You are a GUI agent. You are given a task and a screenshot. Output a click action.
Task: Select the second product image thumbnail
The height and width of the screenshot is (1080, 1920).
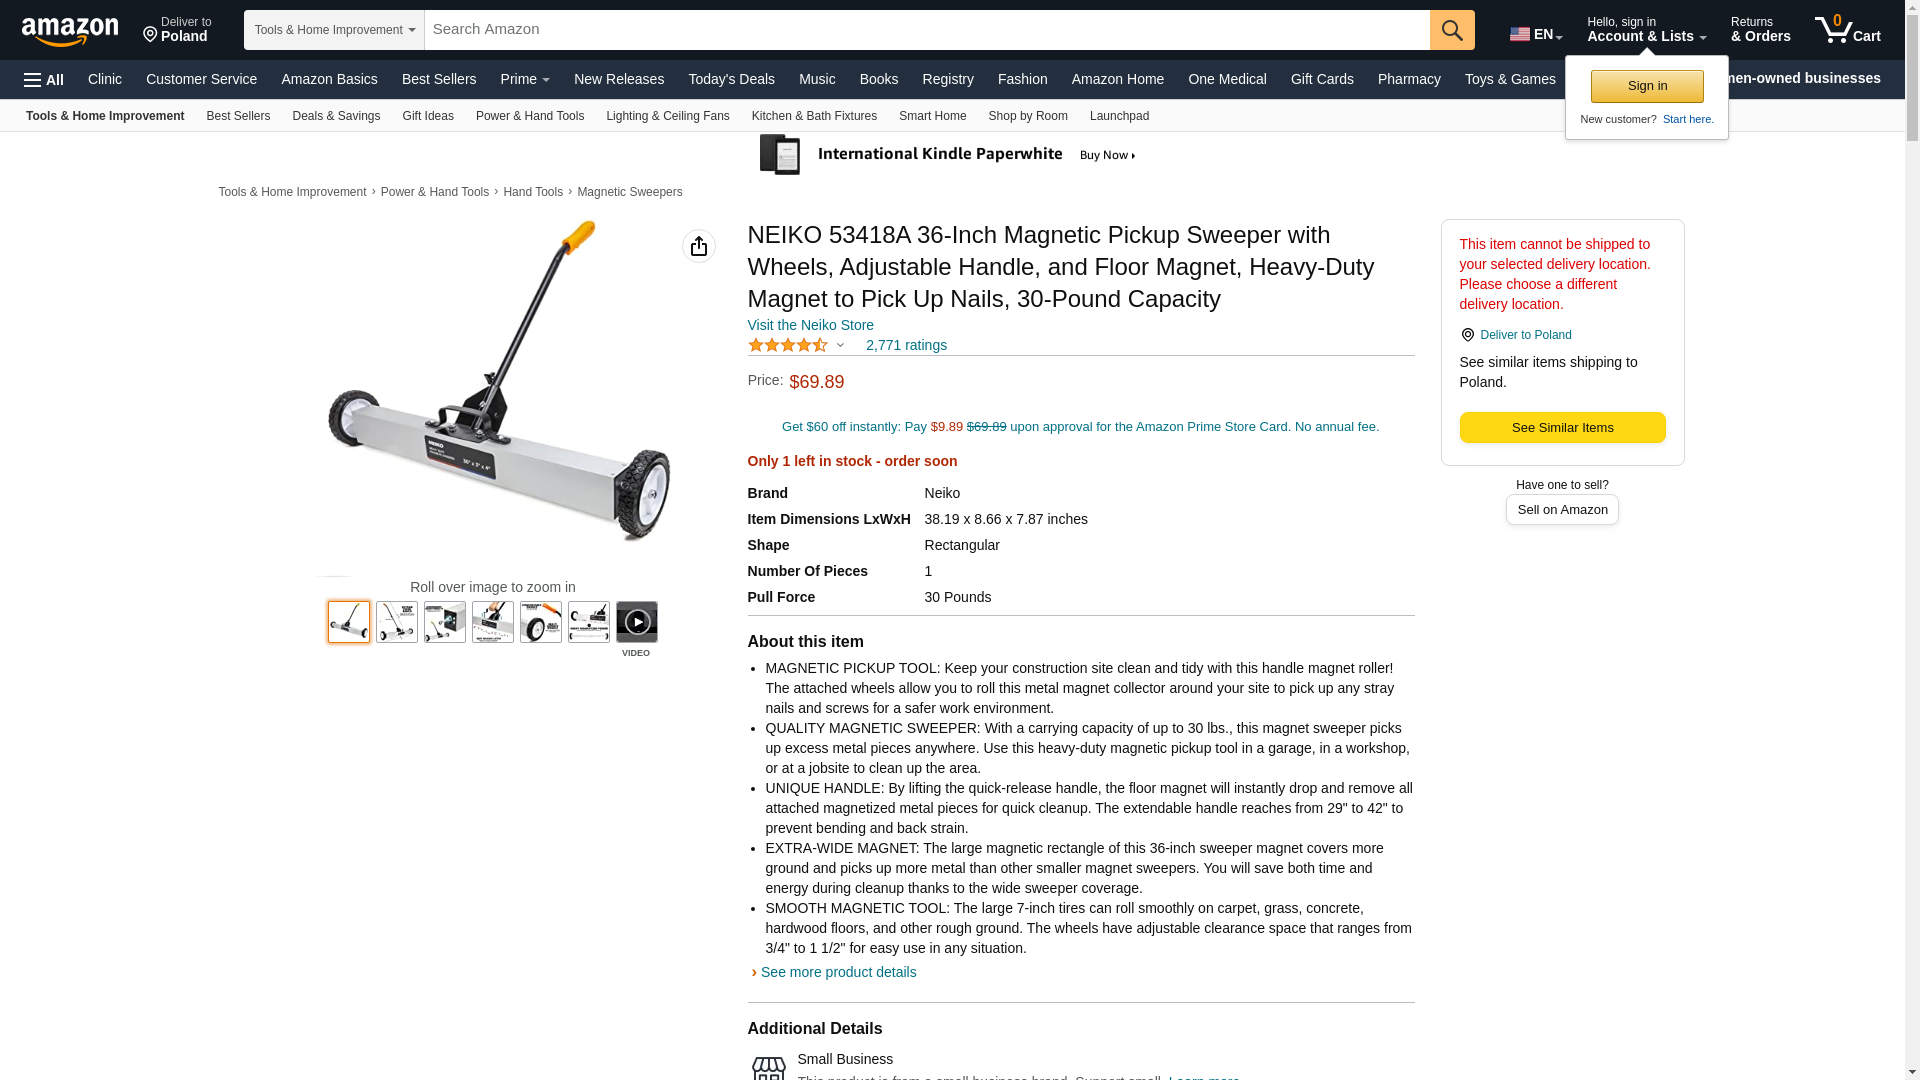397,622
